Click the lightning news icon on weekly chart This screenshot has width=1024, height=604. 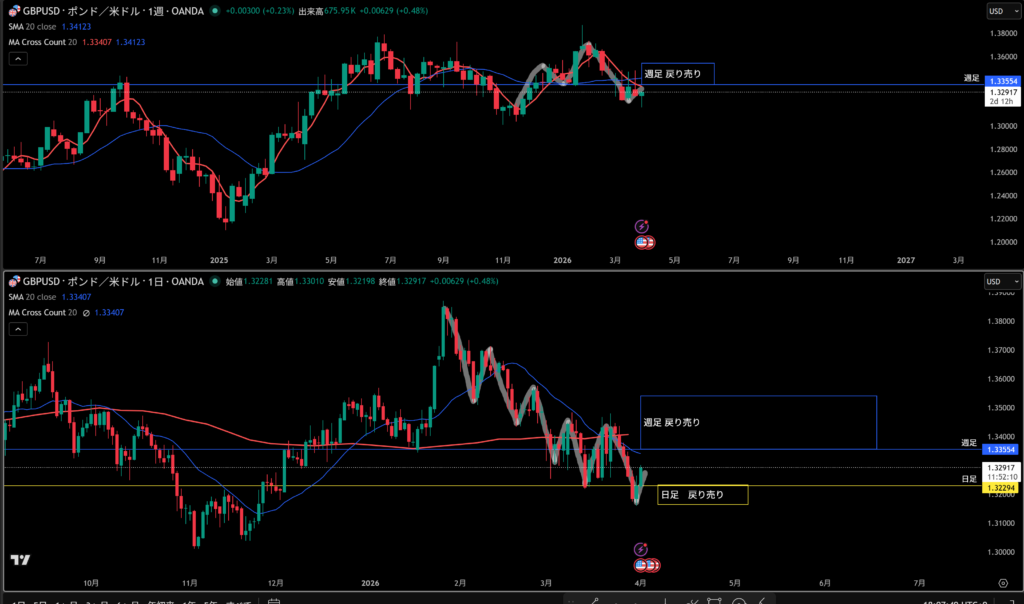[x=644, y=227]
